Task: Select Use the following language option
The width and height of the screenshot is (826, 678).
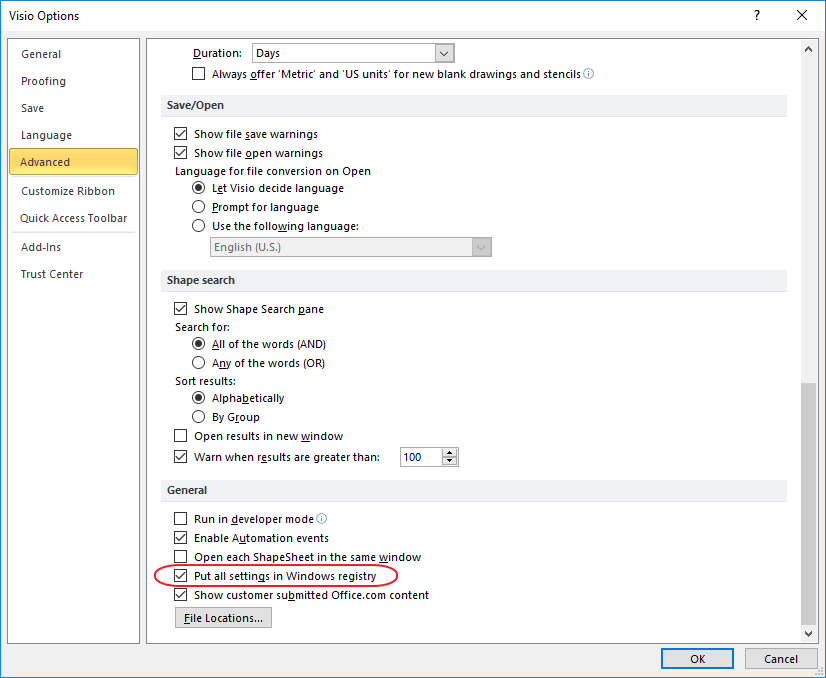Action: [199, 226]
